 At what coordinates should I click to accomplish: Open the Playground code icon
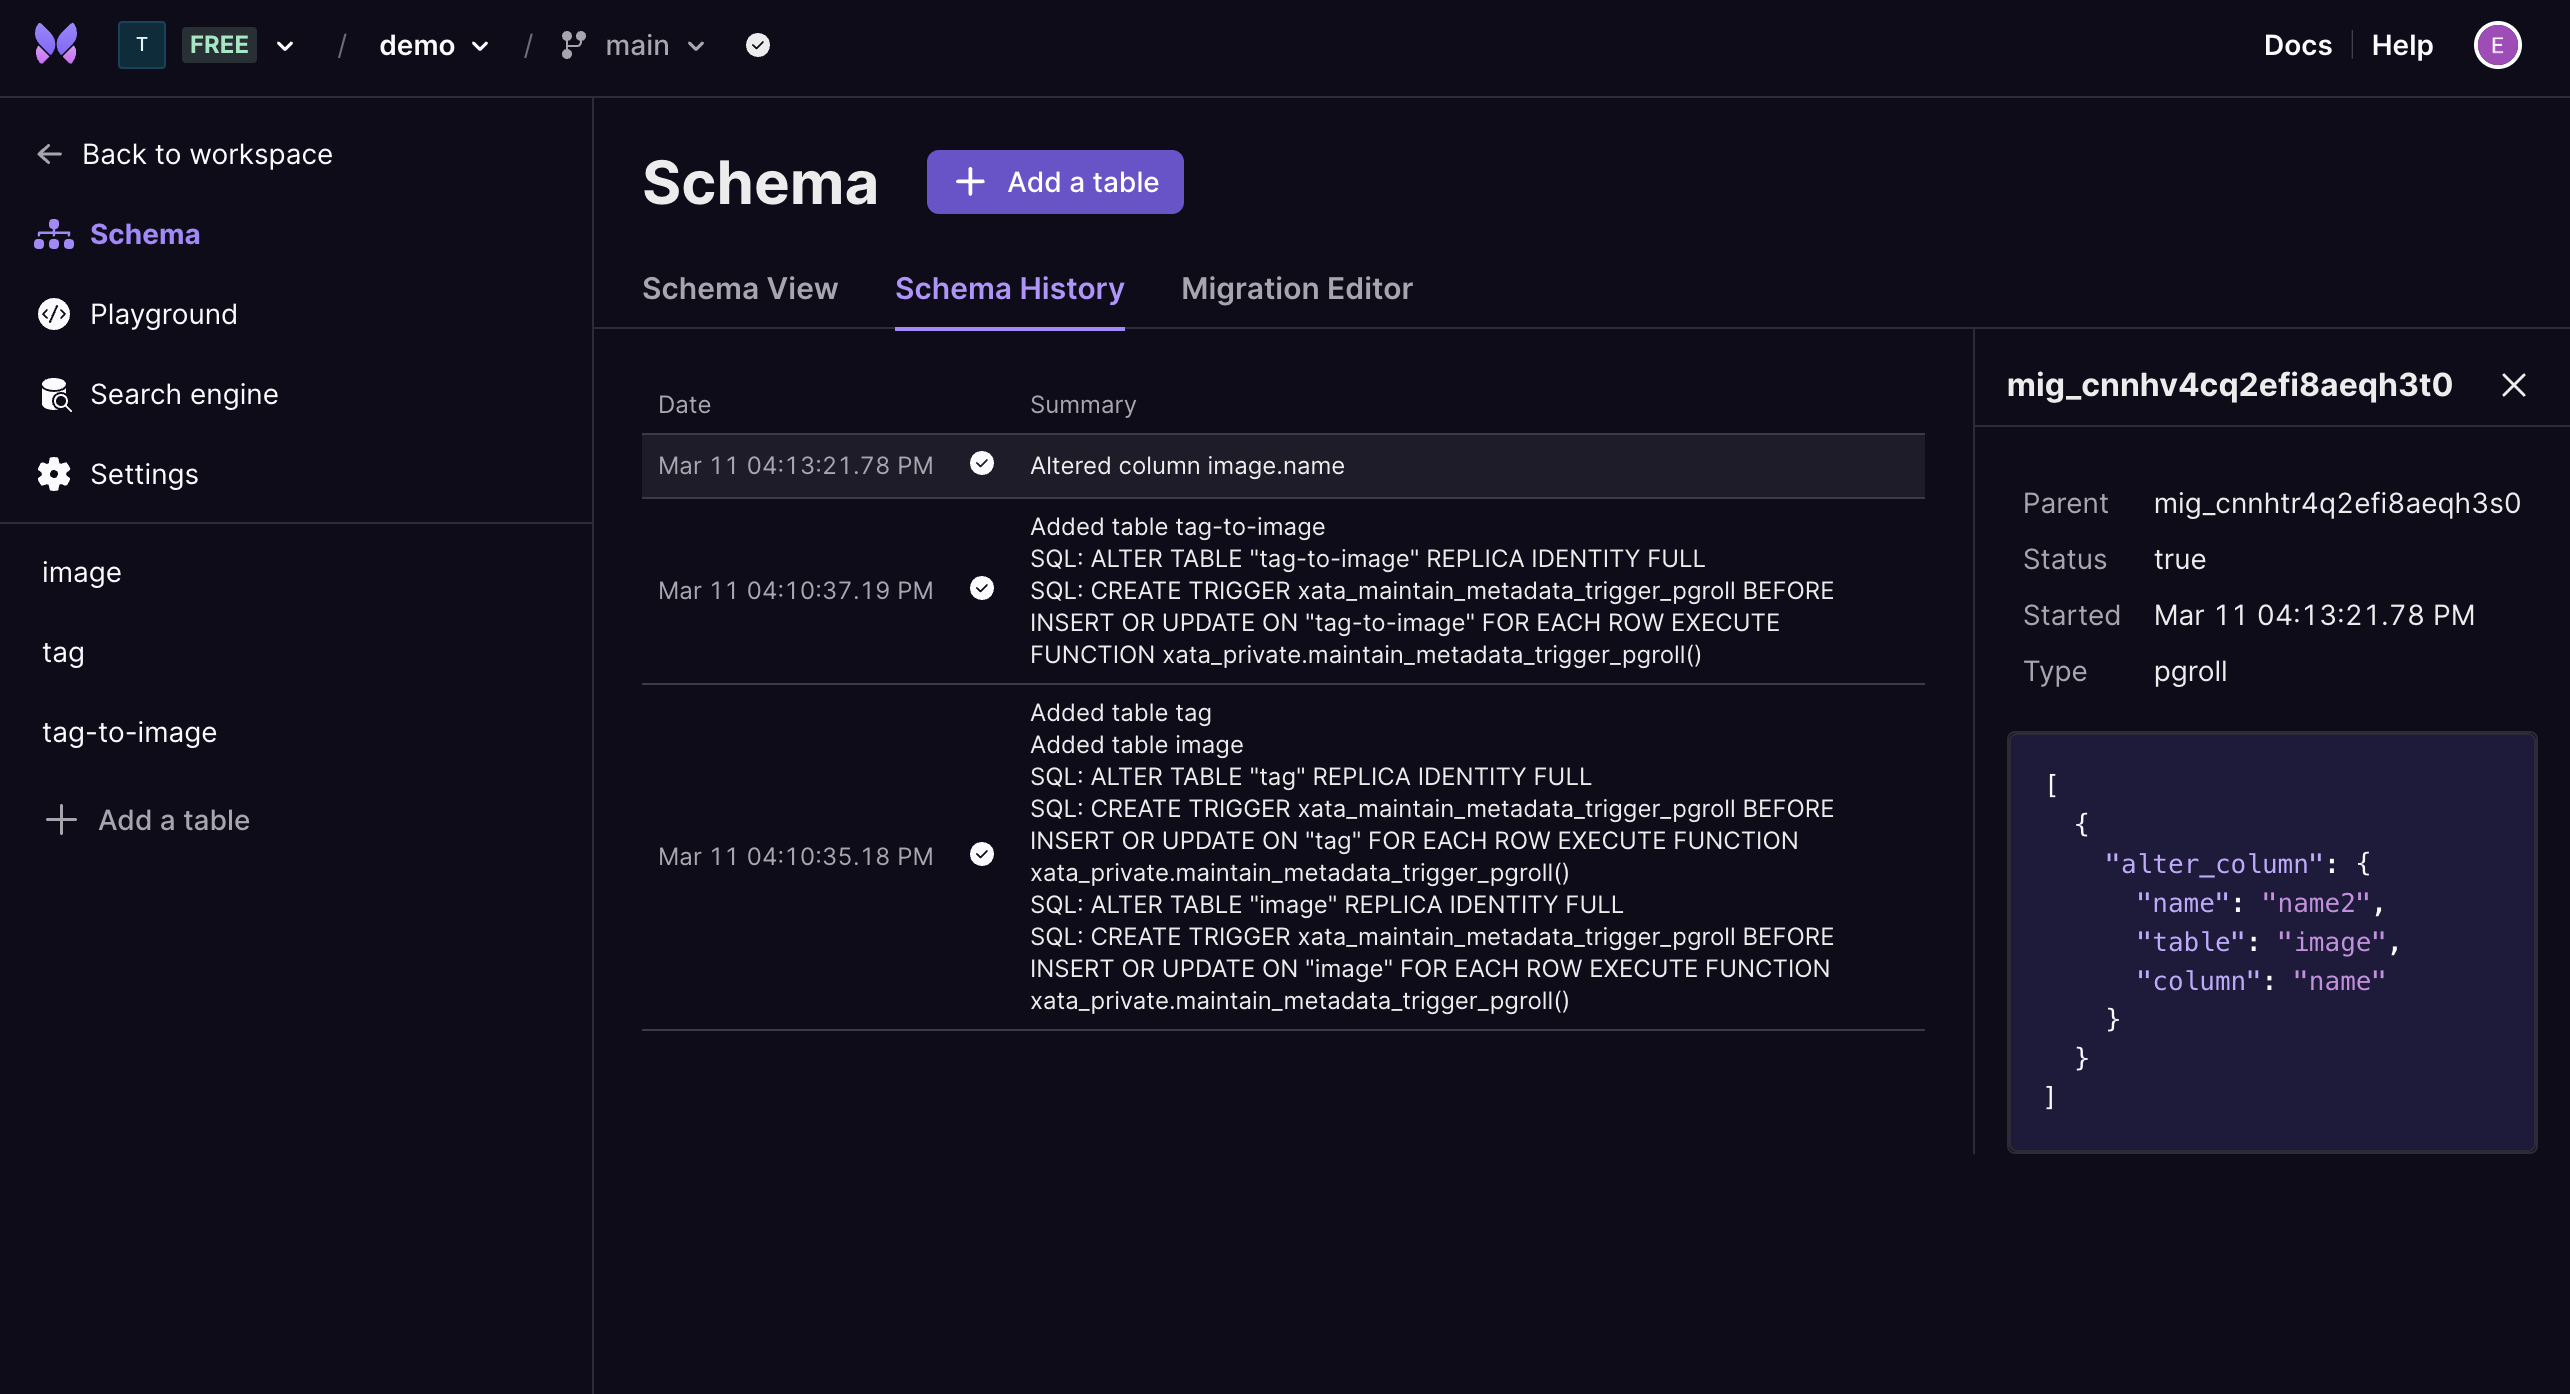54,314
